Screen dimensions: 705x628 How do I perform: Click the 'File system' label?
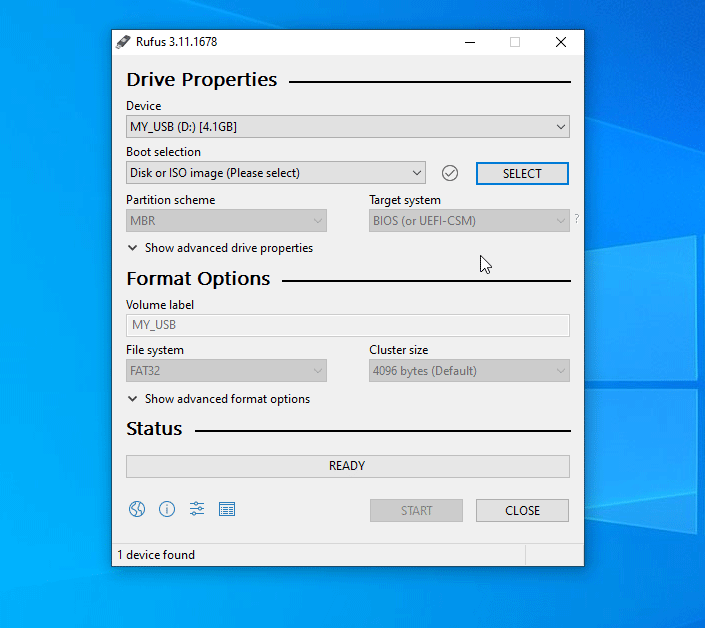click(155, 350)
